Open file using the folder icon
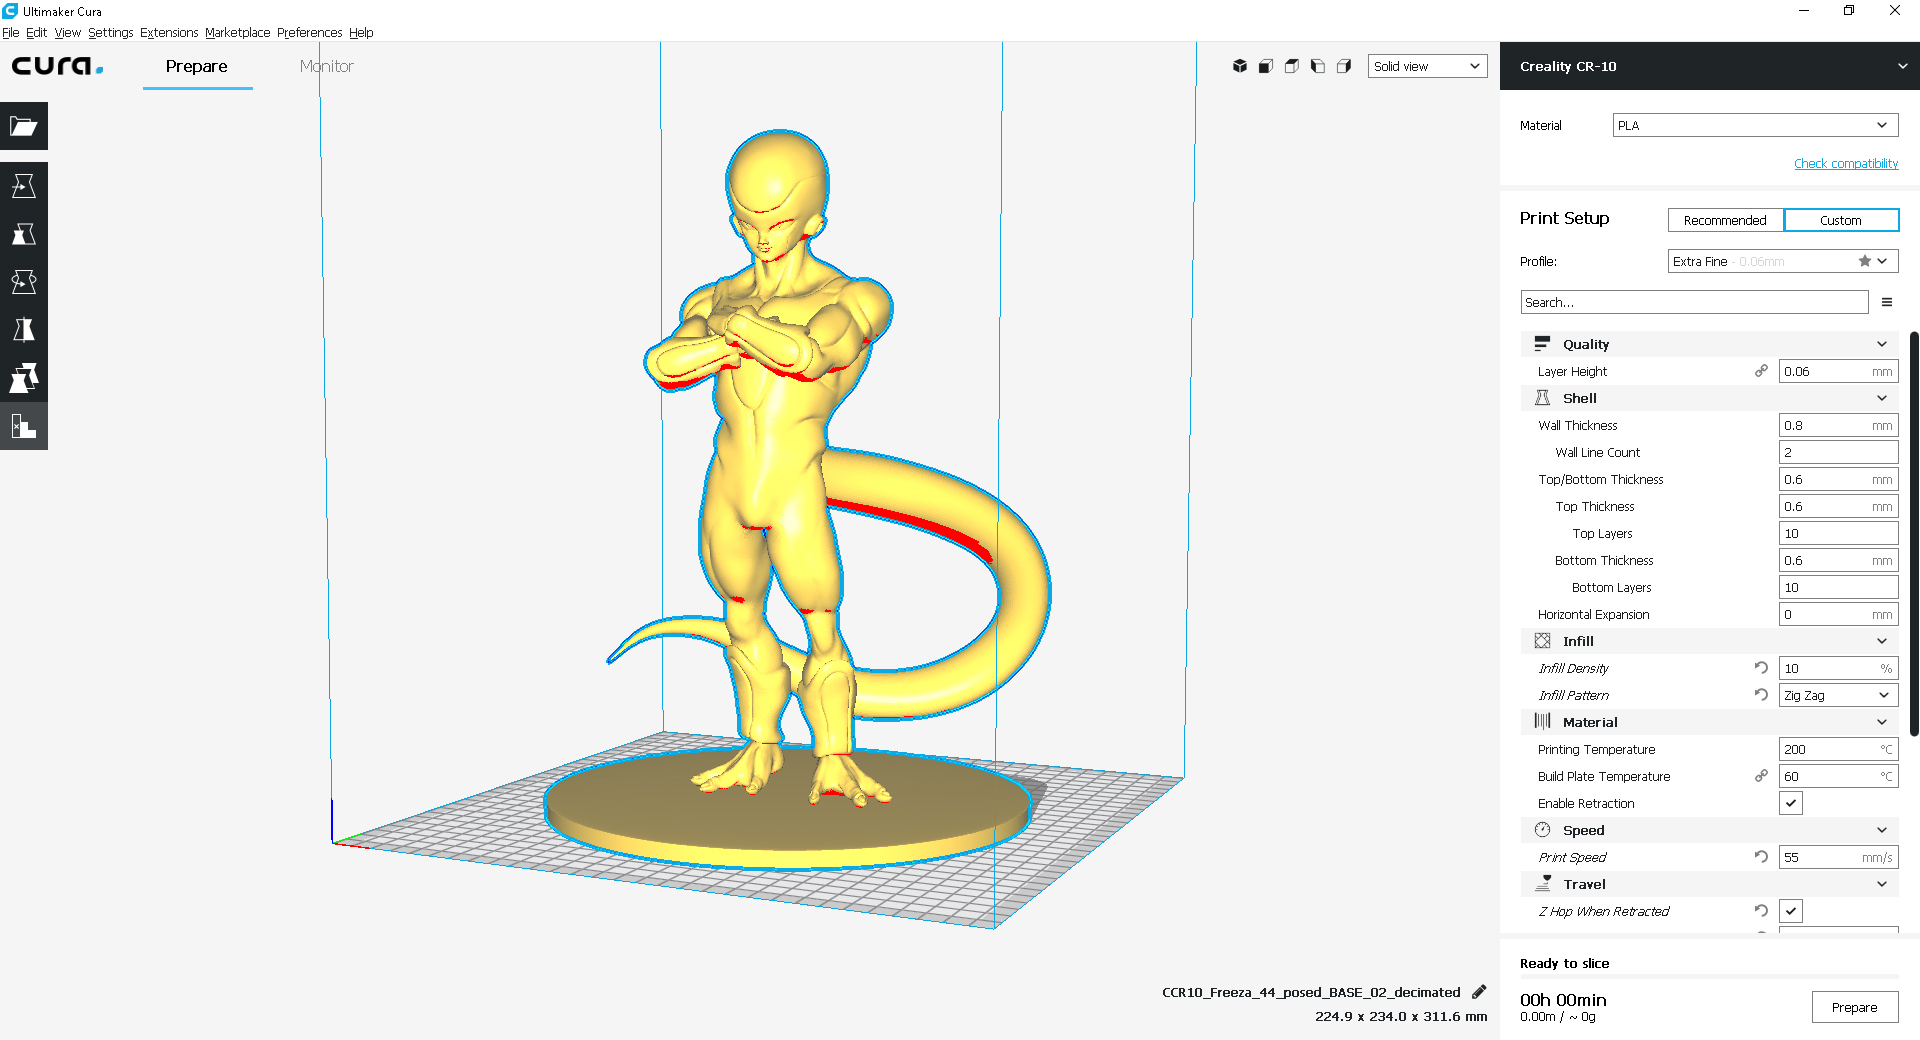The height and width of the screenshot is (1040, 1920). (24, 126)
